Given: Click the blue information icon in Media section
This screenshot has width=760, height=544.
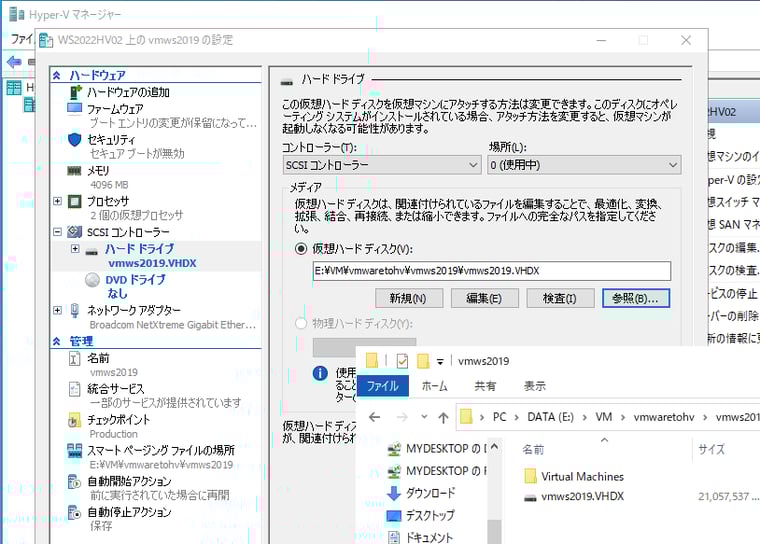Looking at the screenshot, I should [320, 373].
